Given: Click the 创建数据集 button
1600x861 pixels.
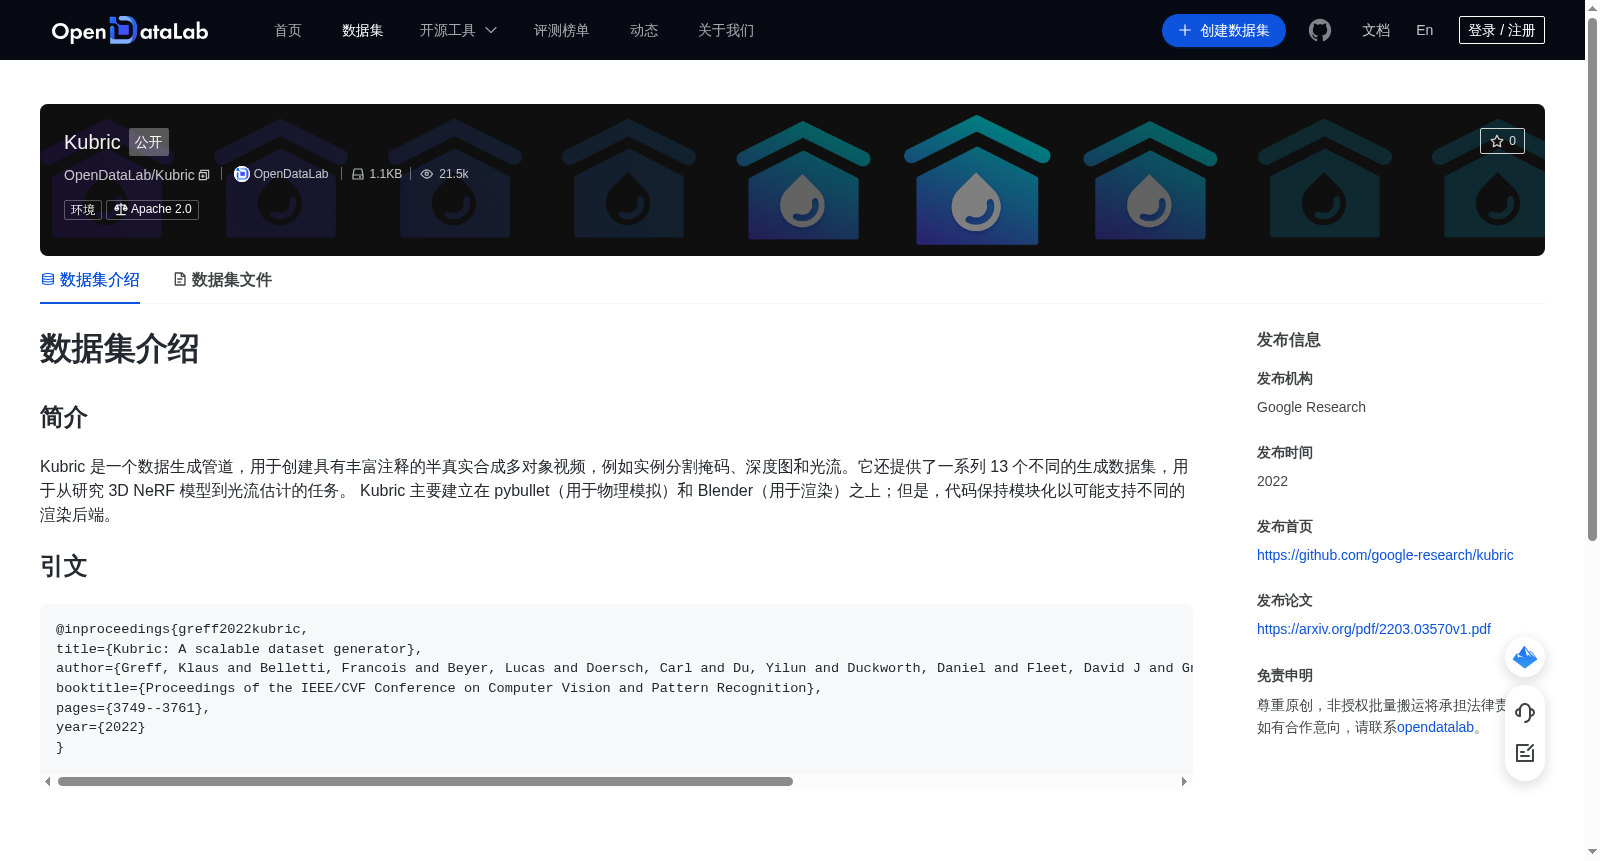Looking at the screenshot, I should [x=1224, y=30].
